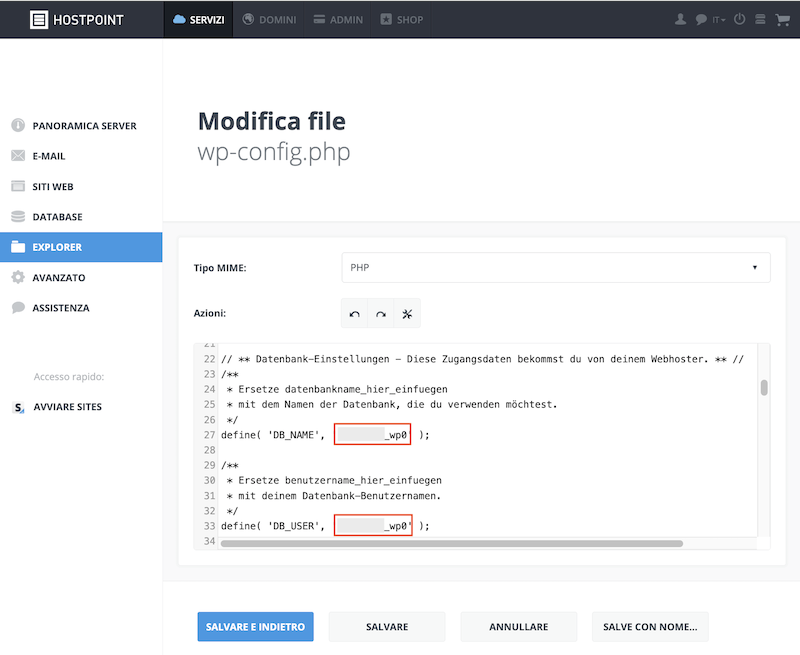Go to Assistenza in sidebar
This screenshot has width=800, height=655.
[81, 308]
